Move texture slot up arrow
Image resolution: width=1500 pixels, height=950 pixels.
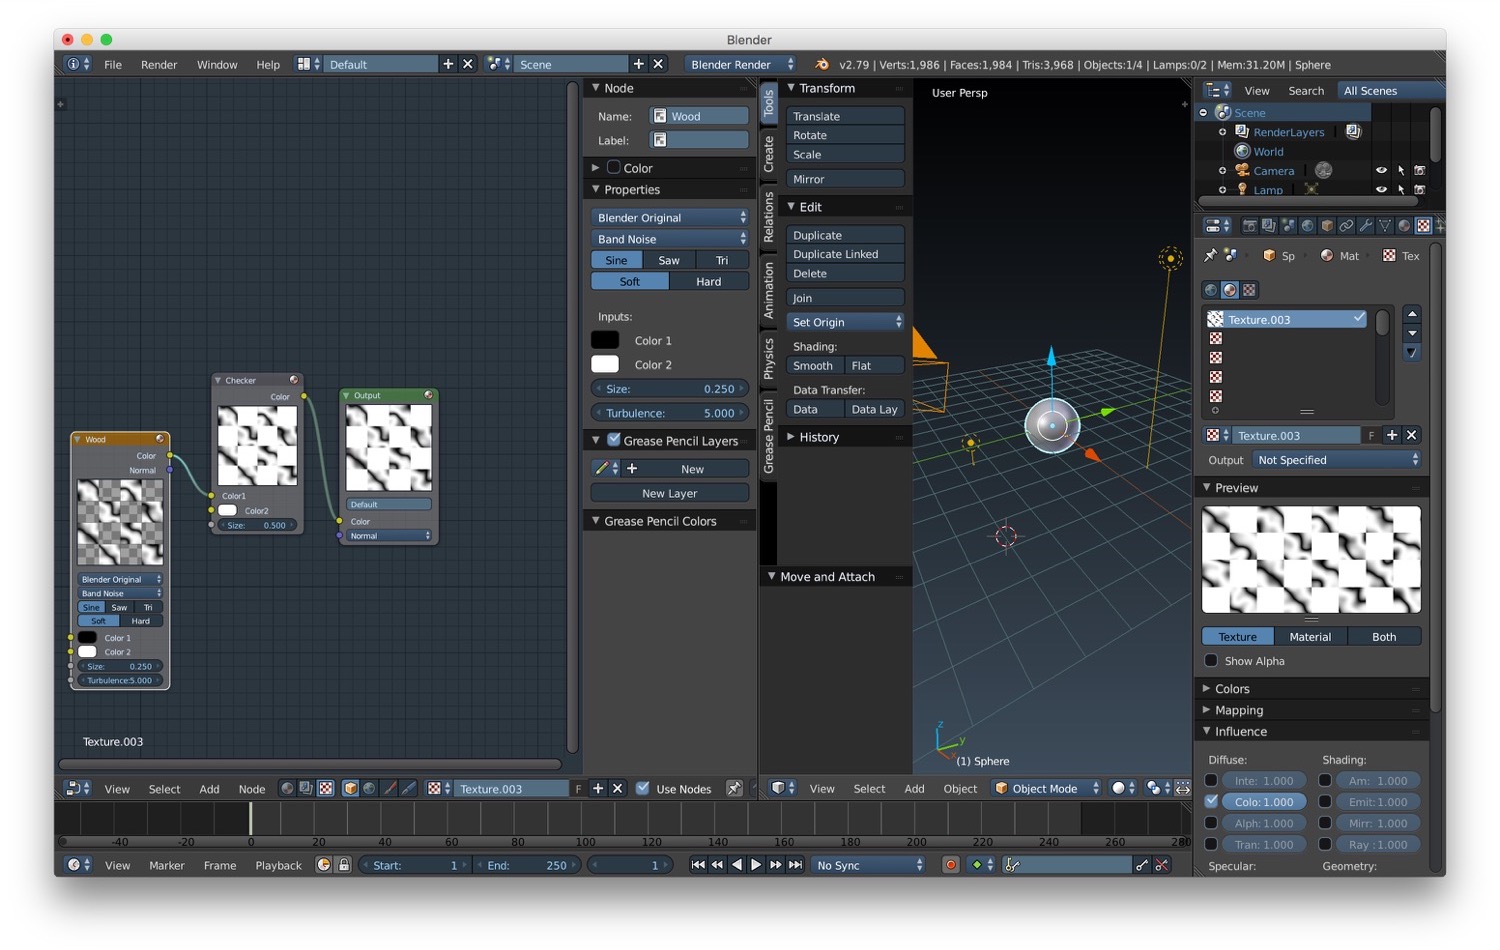click(1412, 314)
